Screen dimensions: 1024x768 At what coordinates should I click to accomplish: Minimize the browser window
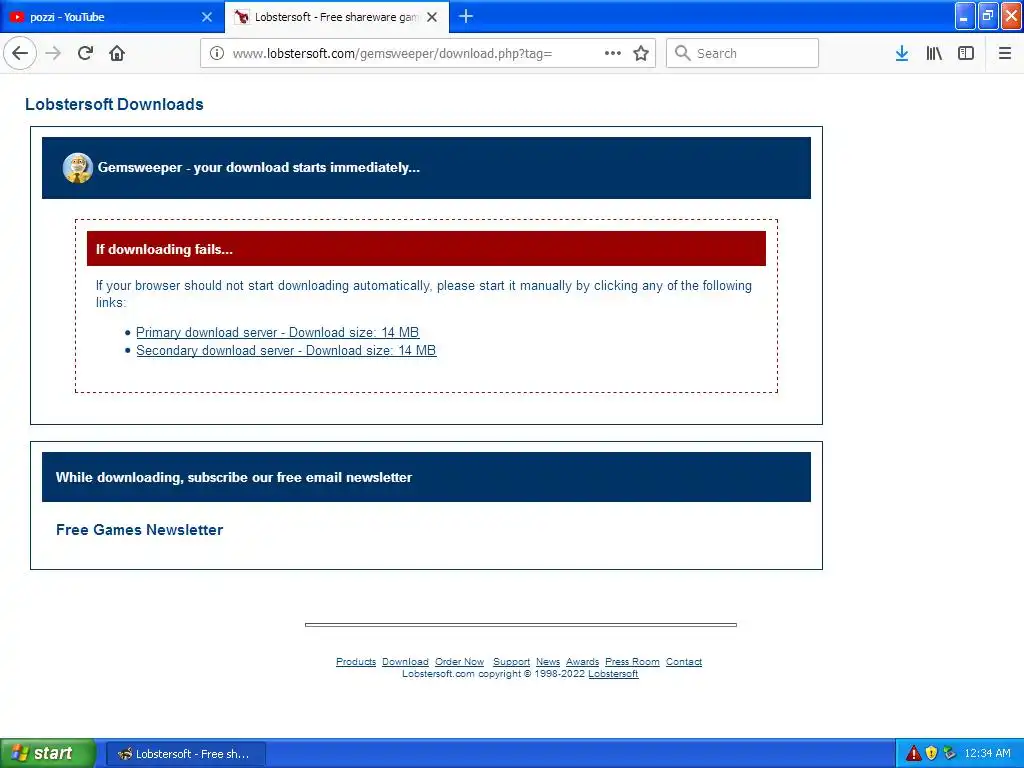tap(965, 16)
